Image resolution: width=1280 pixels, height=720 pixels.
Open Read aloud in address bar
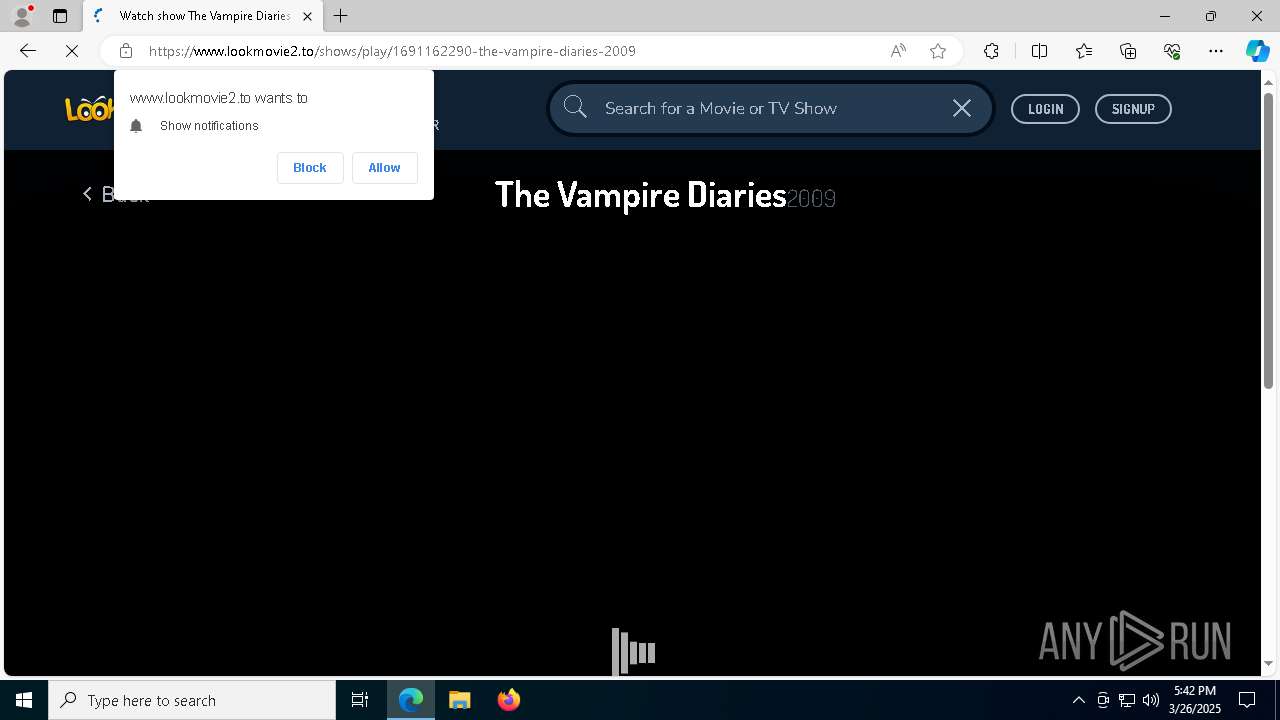coord(898,51)
